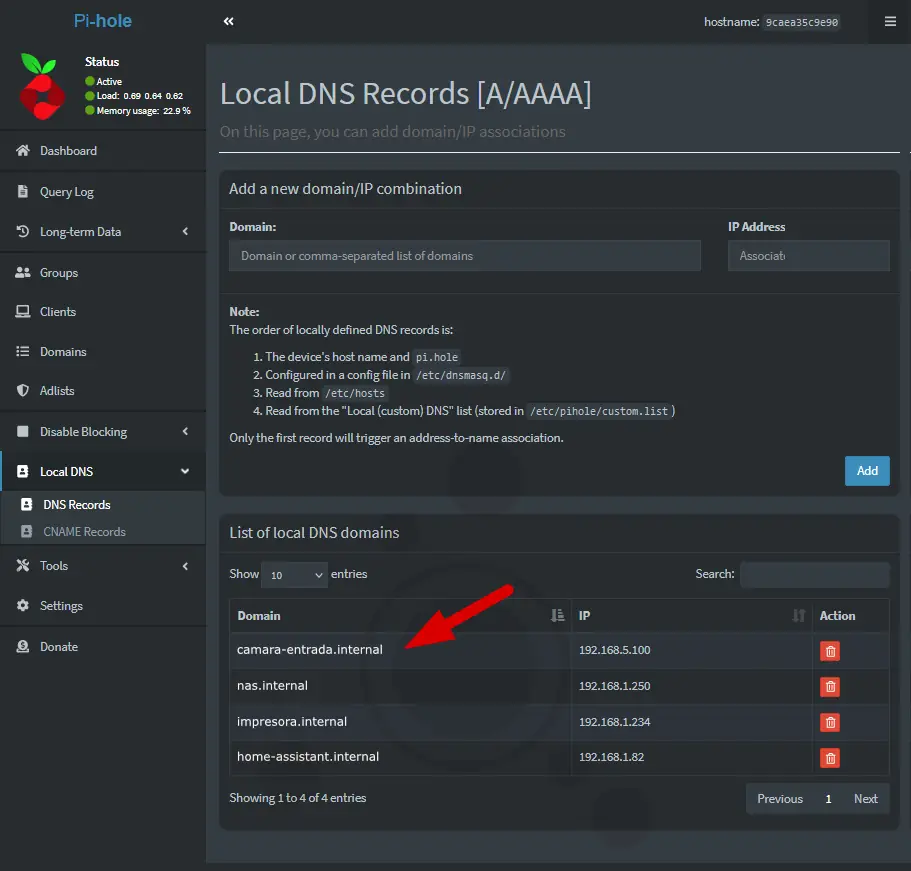
Task: Click the Long-term Data history icon
Action: [23, 231]
